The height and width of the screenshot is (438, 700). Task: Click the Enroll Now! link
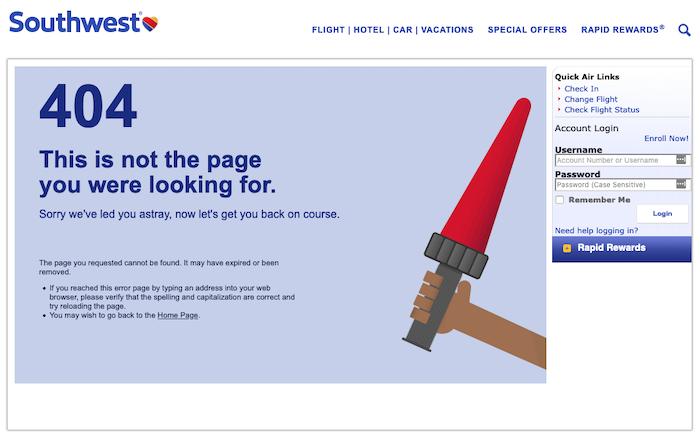click(666, 138)
